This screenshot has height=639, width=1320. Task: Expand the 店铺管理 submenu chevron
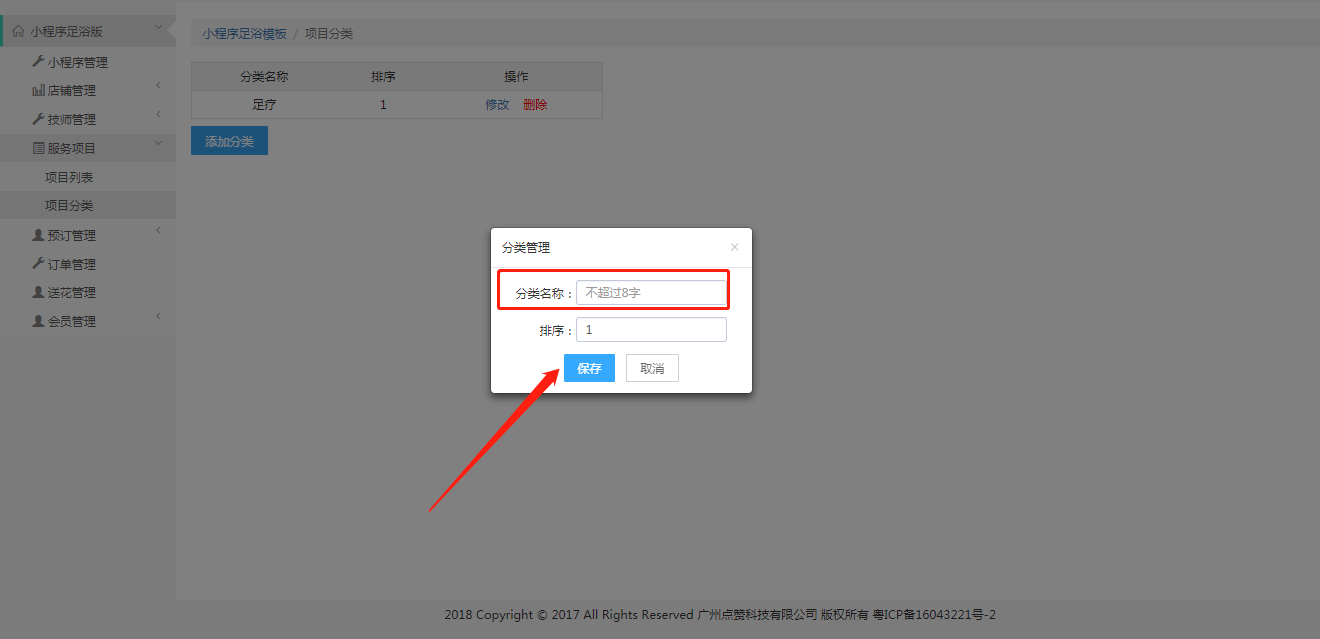point(158,87)
